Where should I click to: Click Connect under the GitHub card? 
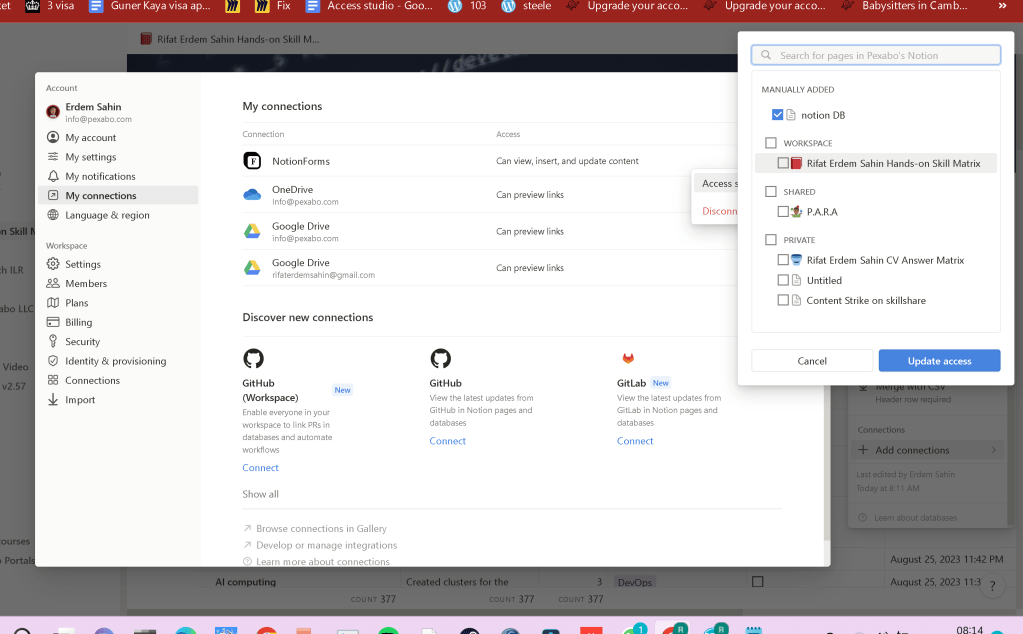[448, 441]
